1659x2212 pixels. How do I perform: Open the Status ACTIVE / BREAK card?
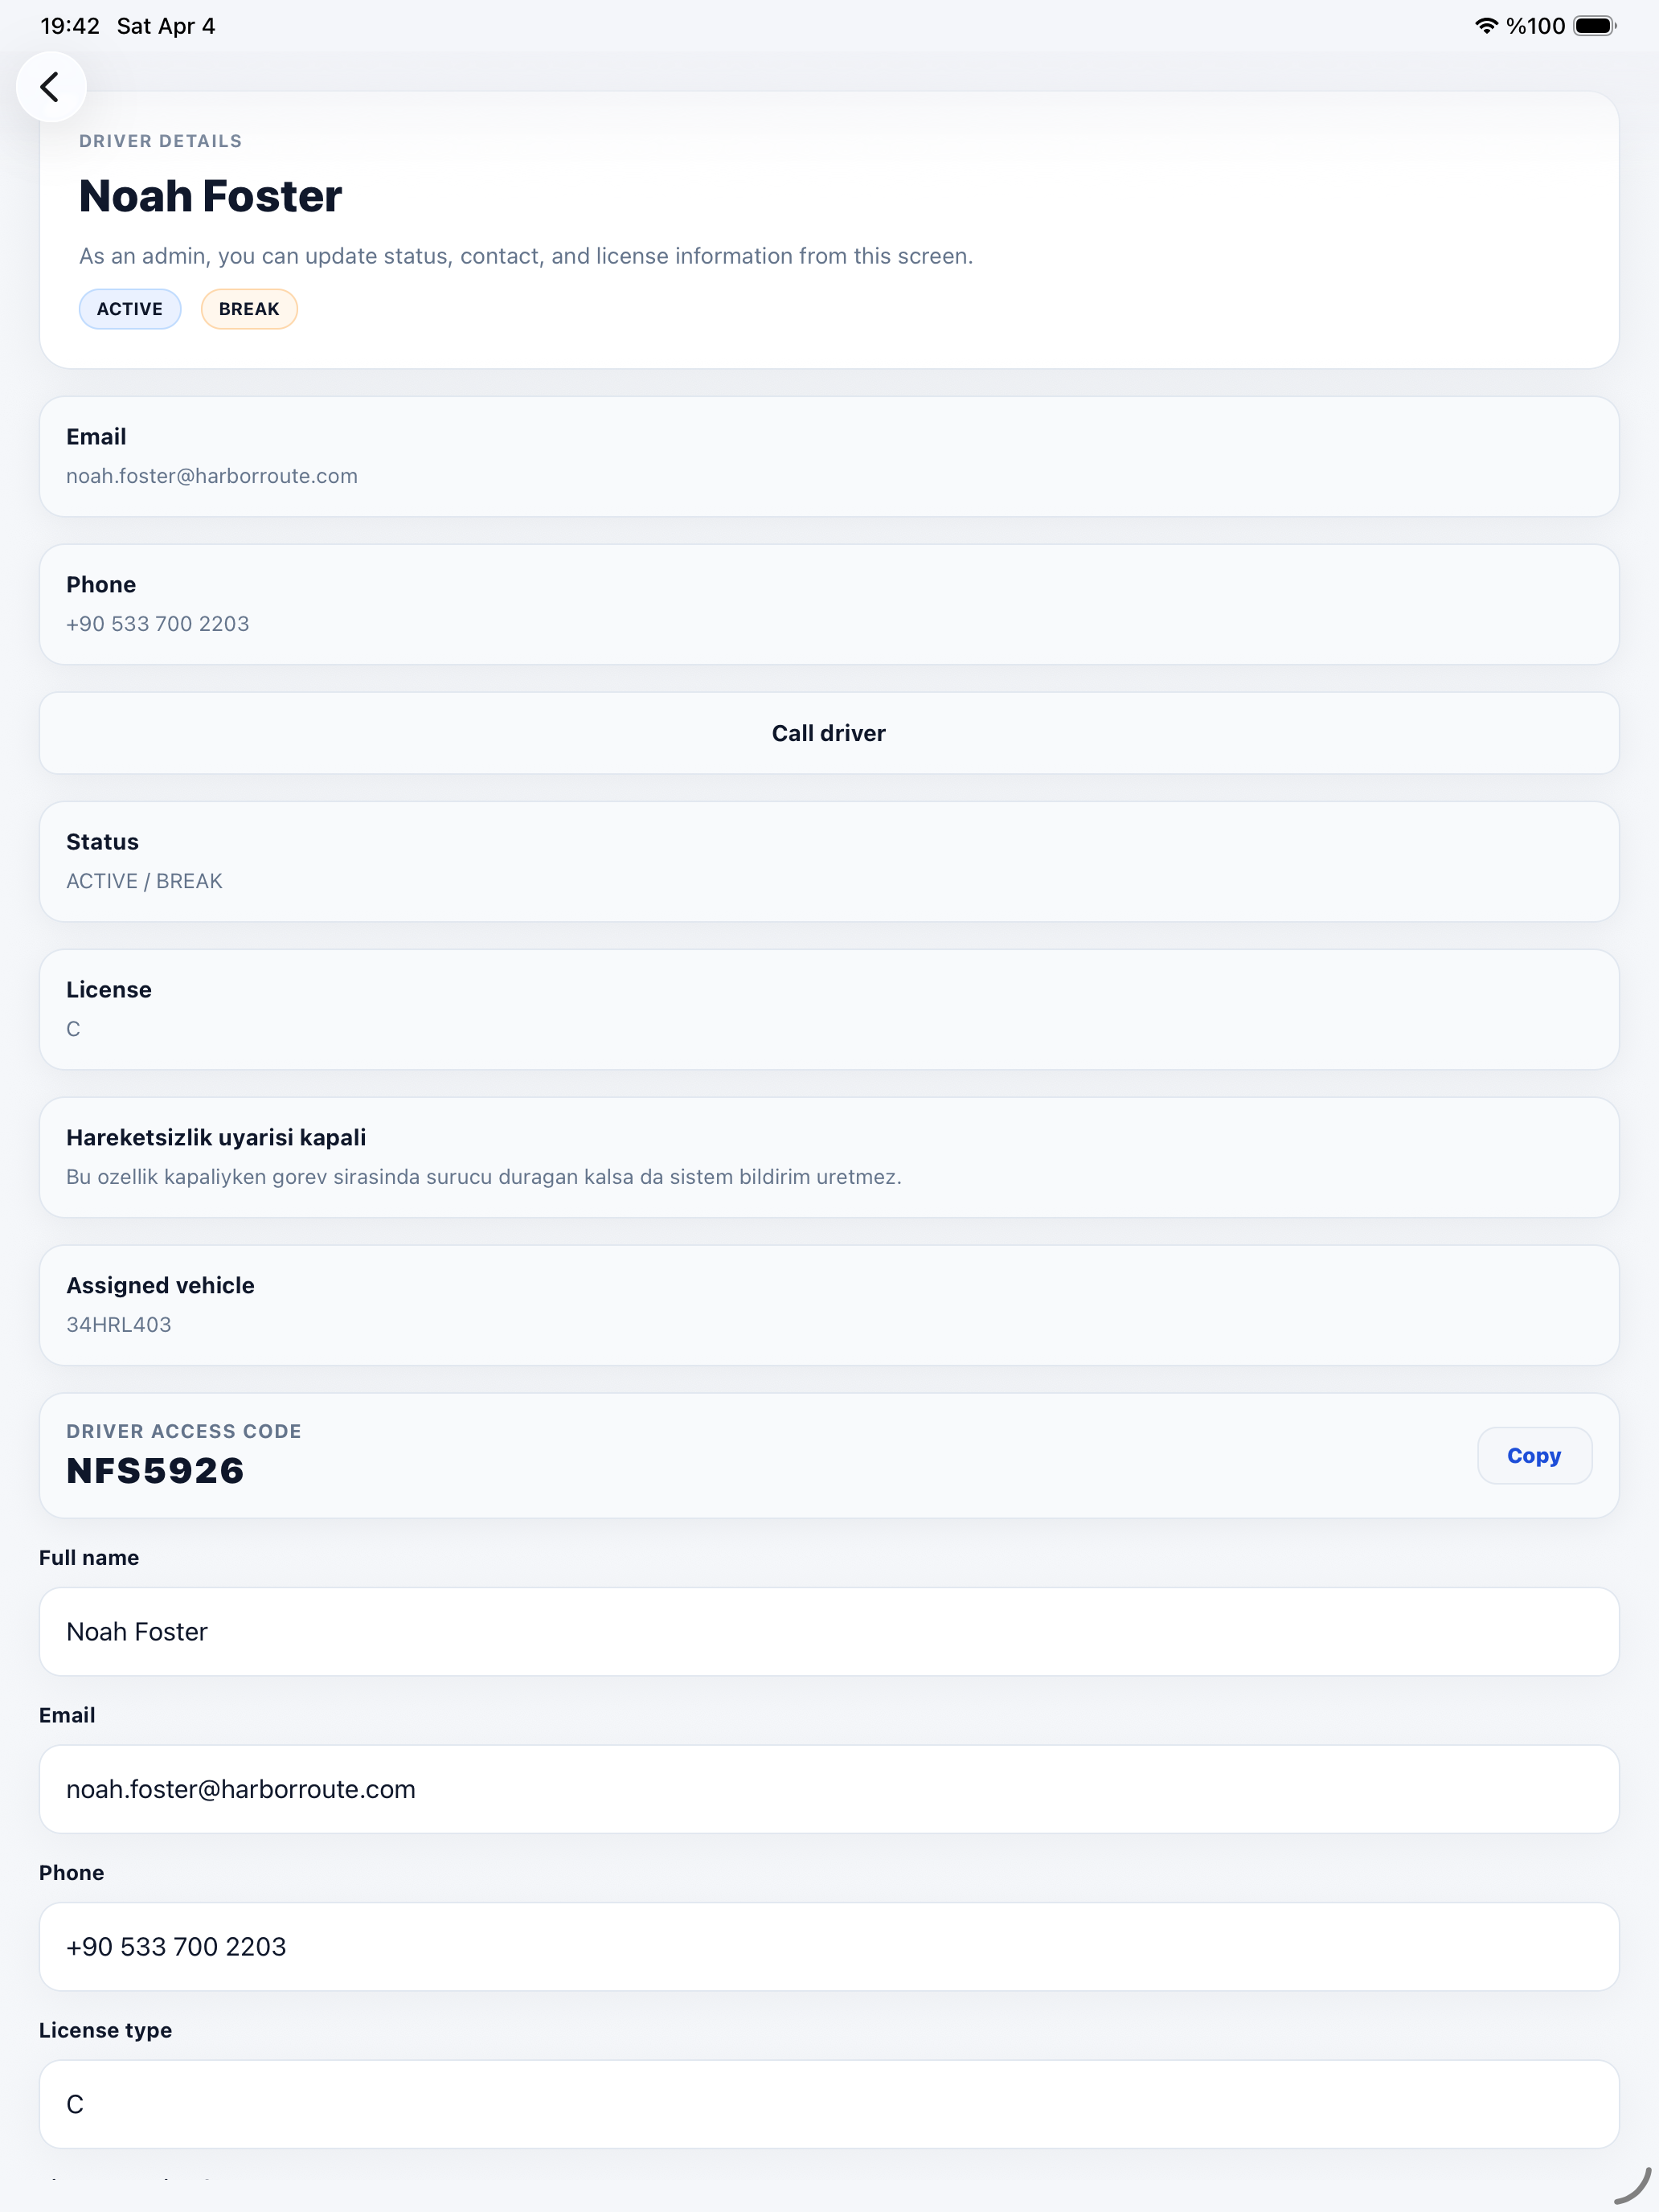pos(829,862)
